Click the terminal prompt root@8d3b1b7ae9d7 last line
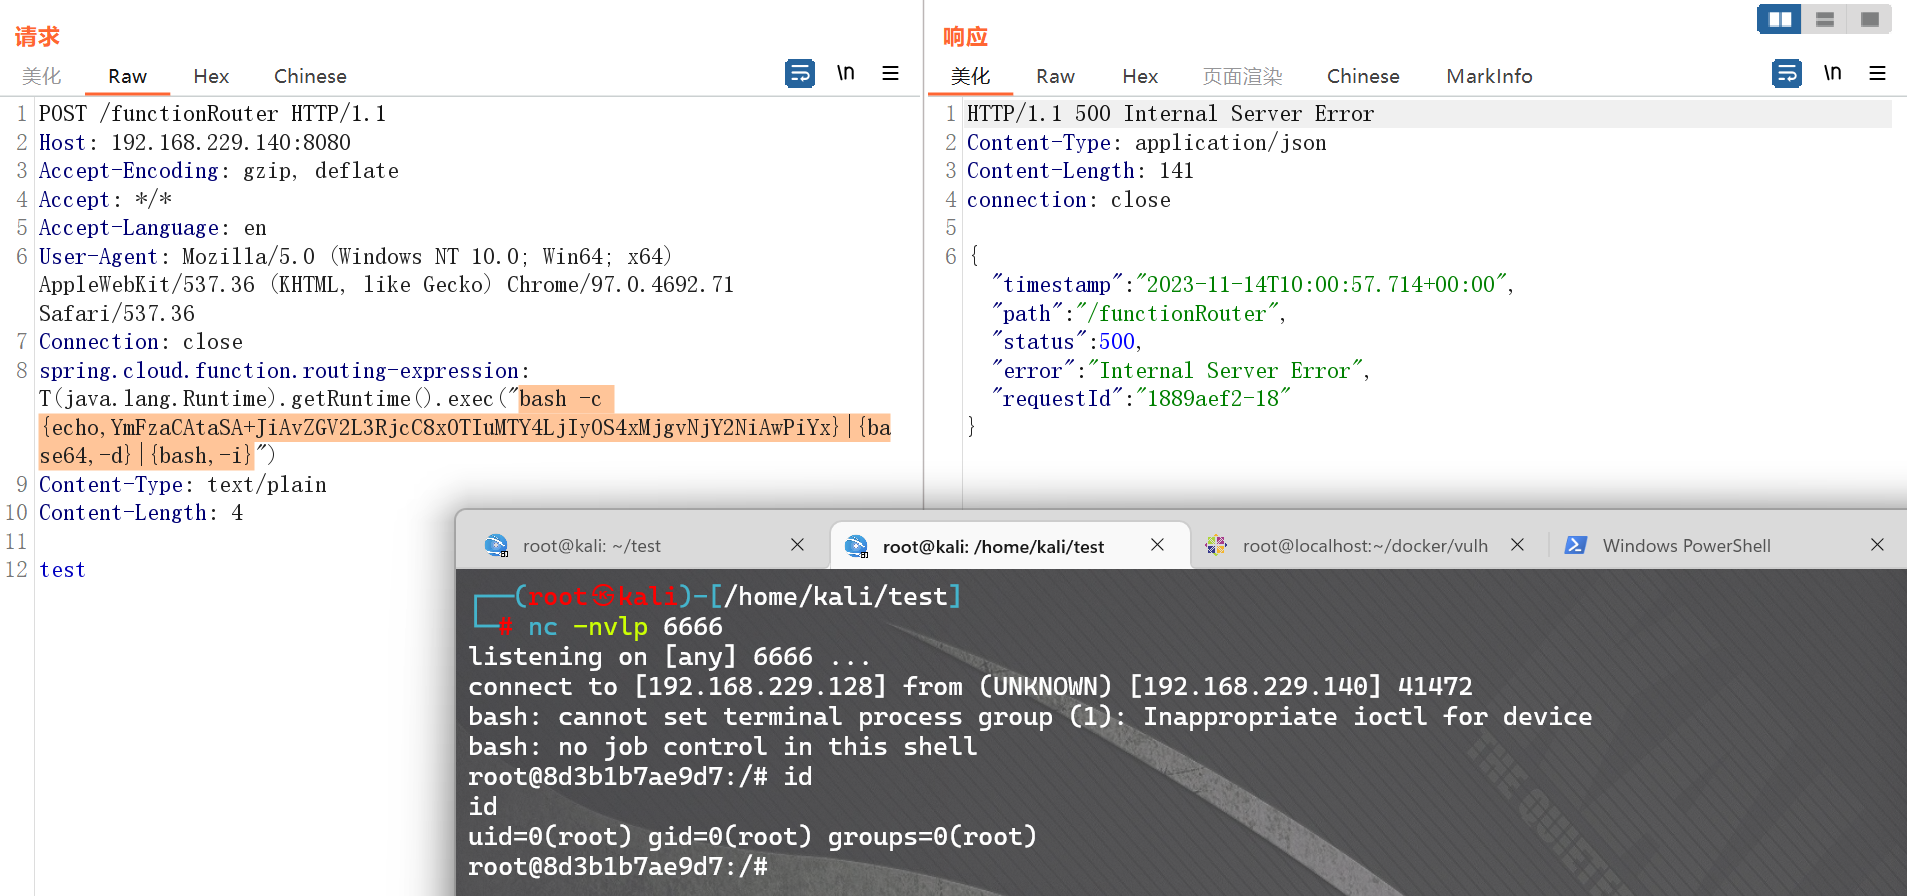Image resolution: width=1907 pixels, height=896 pixels. point(618,867)
